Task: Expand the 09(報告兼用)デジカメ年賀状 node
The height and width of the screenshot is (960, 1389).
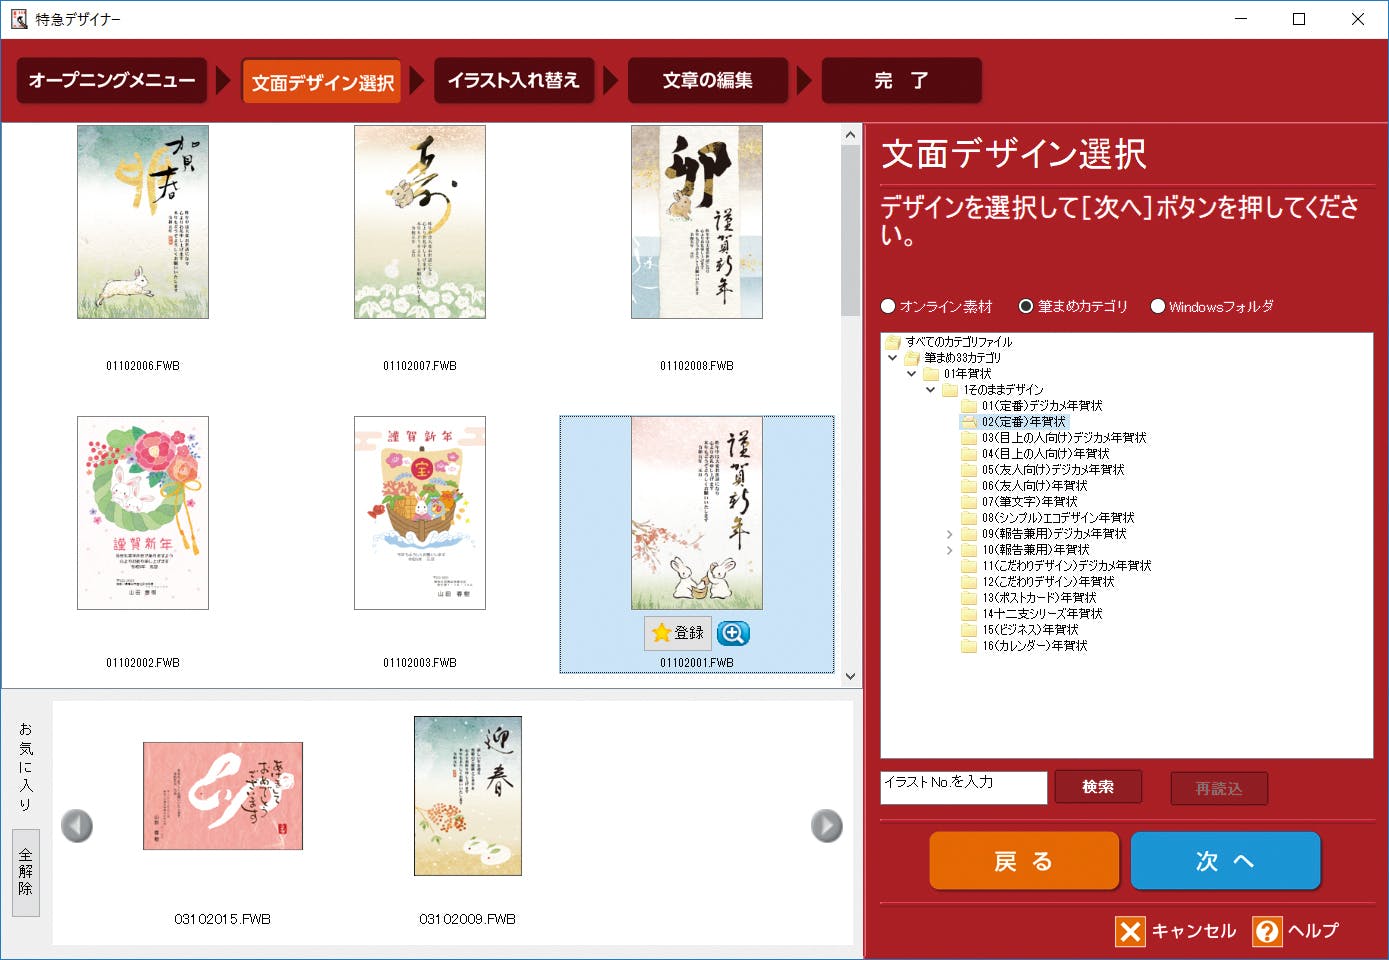Action: (x=949, y=534)
